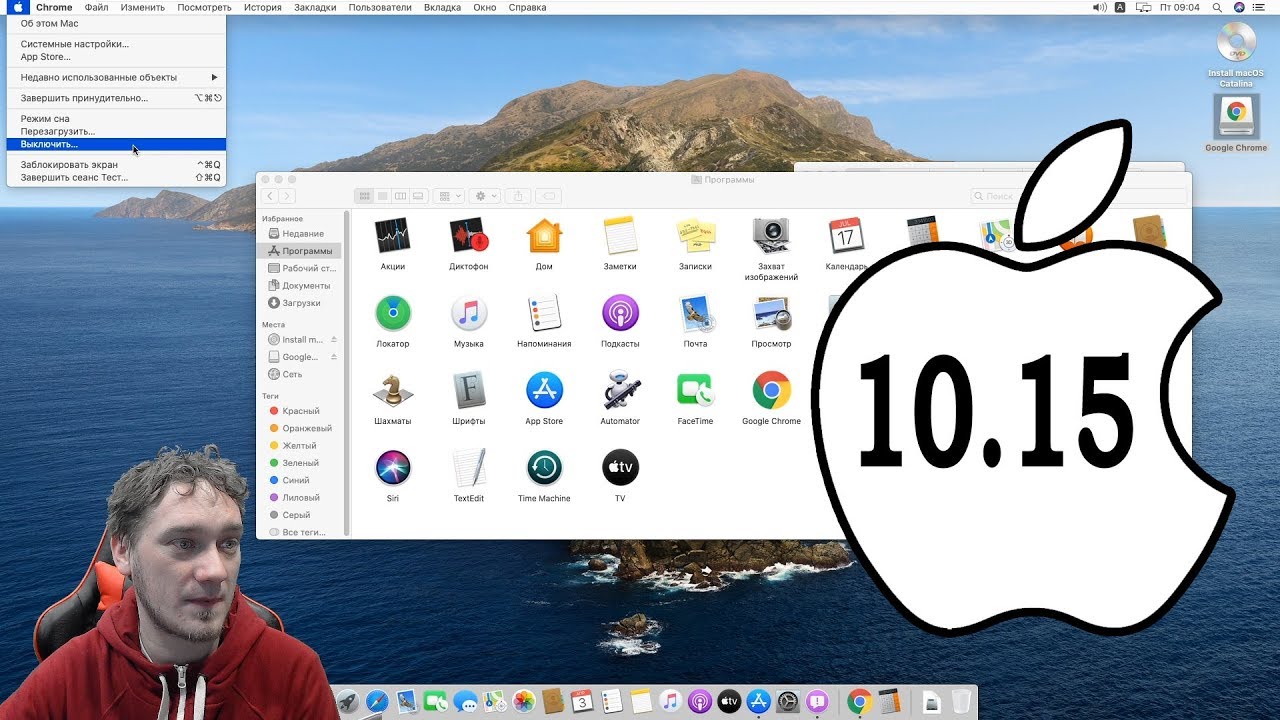Open the Диктофон app in Finder

coord(468,236)
